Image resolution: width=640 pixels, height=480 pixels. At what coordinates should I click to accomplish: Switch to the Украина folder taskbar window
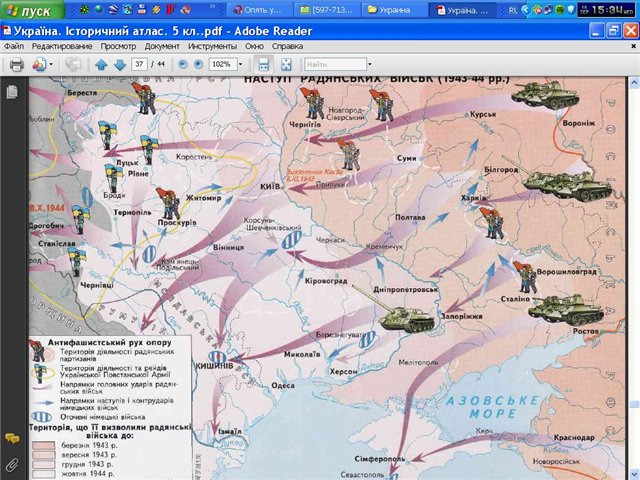pyautogui.click(x=394, y=10)
